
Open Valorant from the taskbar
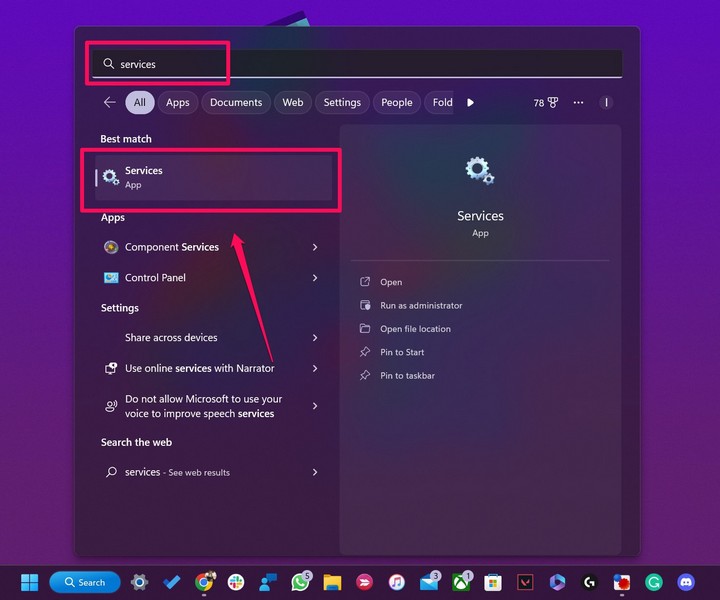pos(525,583)
